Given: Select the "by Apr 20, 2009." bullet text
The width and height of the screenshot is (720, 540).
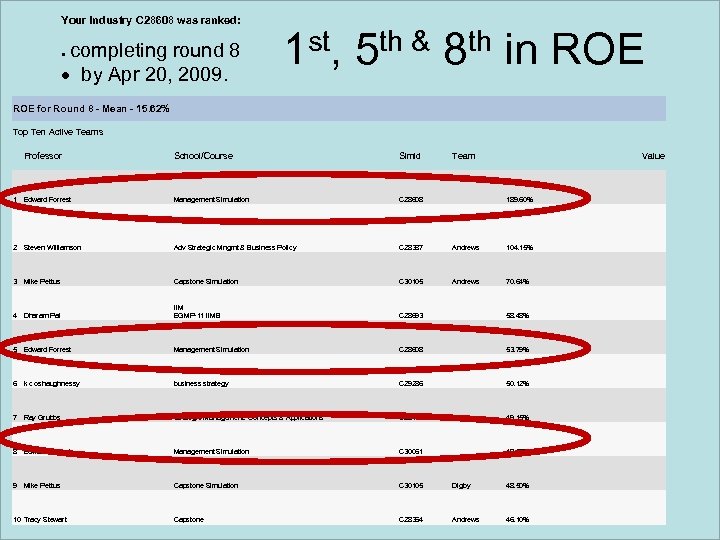Looking at the screenshot, I should point(154,74).
